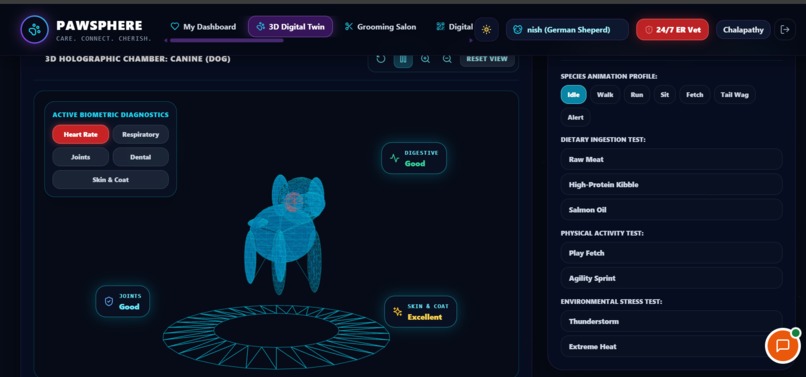Select the Sit animation profile
This screenshot has height=377, width=806.
(665, 95)
